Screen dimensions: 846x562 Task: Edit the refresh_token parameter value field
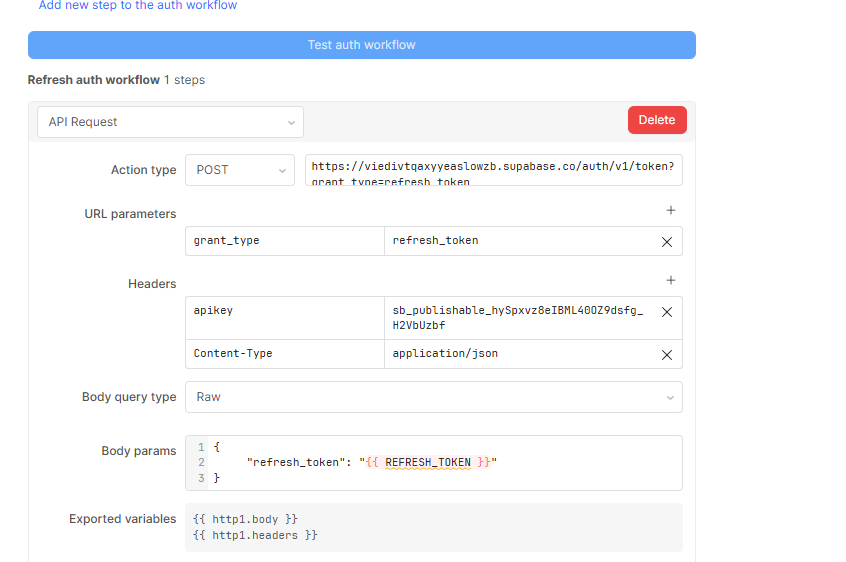[x=520, y=241]
